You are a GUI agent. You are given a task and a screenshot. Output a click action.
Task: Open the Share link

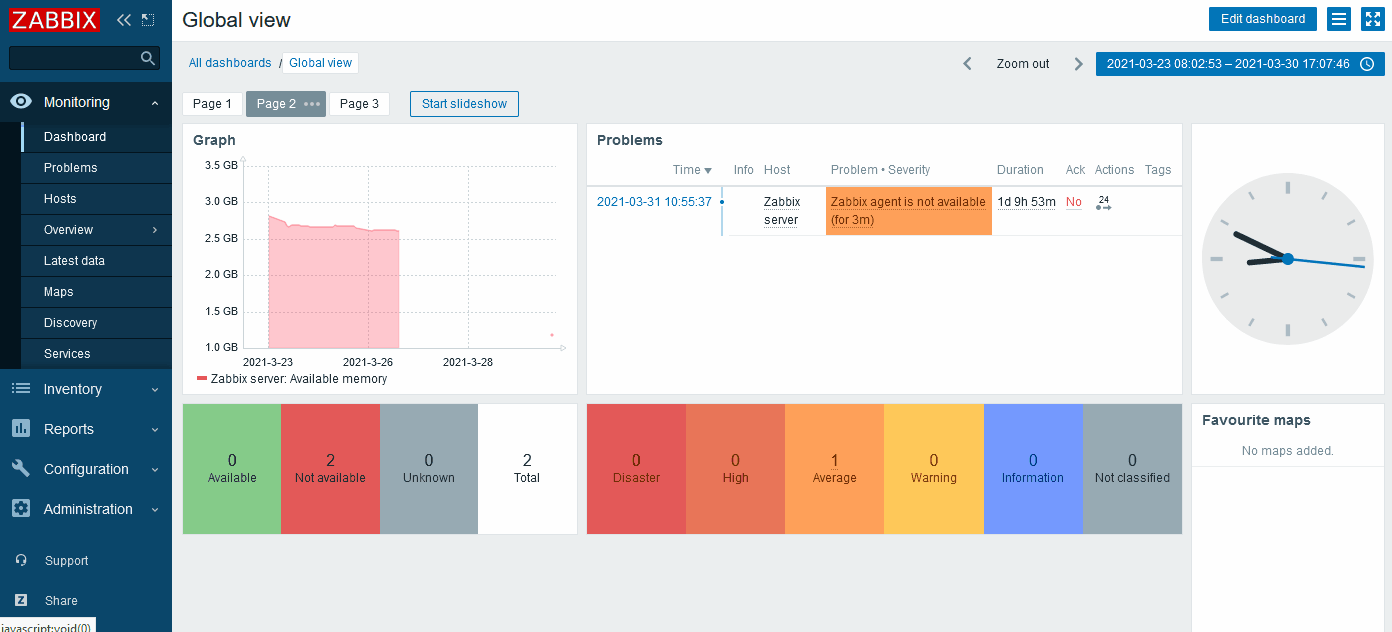pos(61,601)
